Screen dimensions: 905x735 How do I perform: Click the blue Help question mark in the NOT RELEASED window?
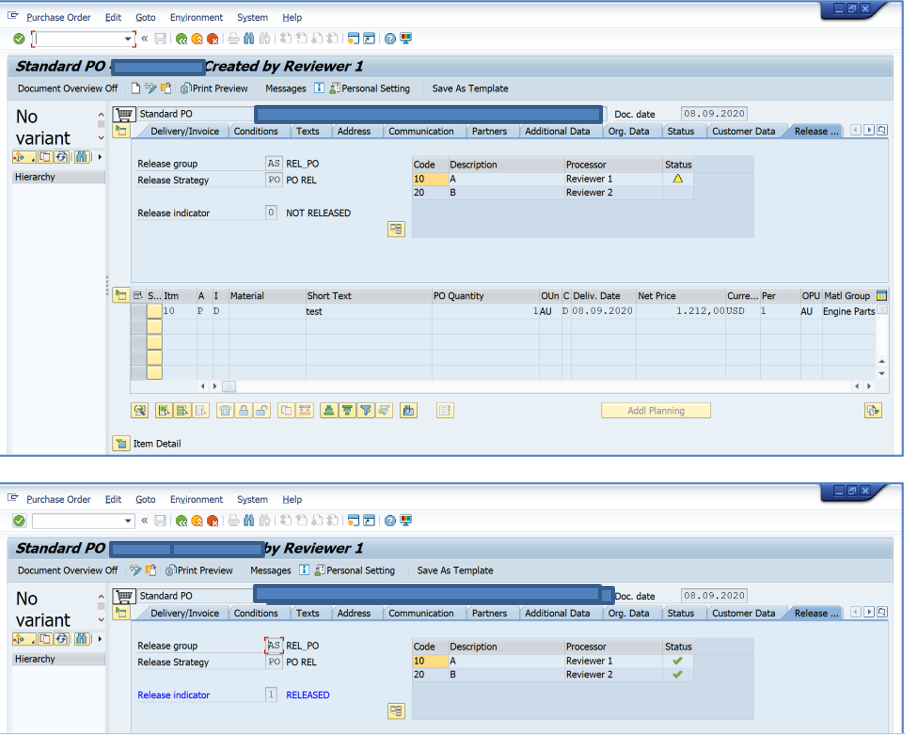pyautogui.click(x=390, y=39)
